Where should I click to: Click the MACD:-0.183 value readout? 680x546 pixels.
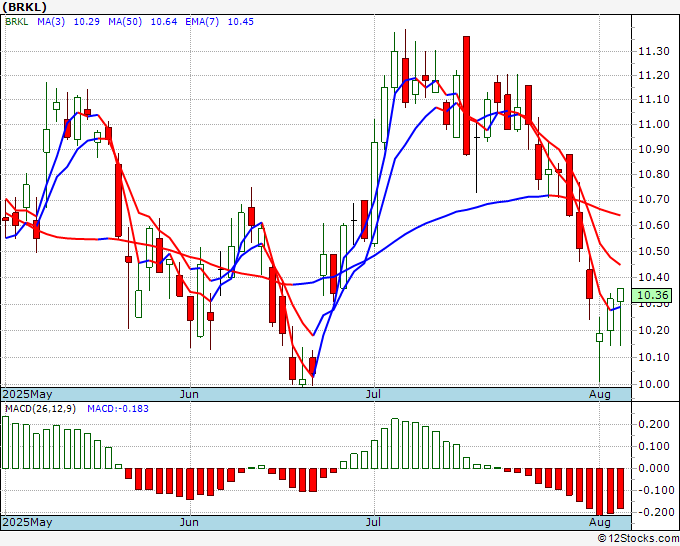coord(118,409)
